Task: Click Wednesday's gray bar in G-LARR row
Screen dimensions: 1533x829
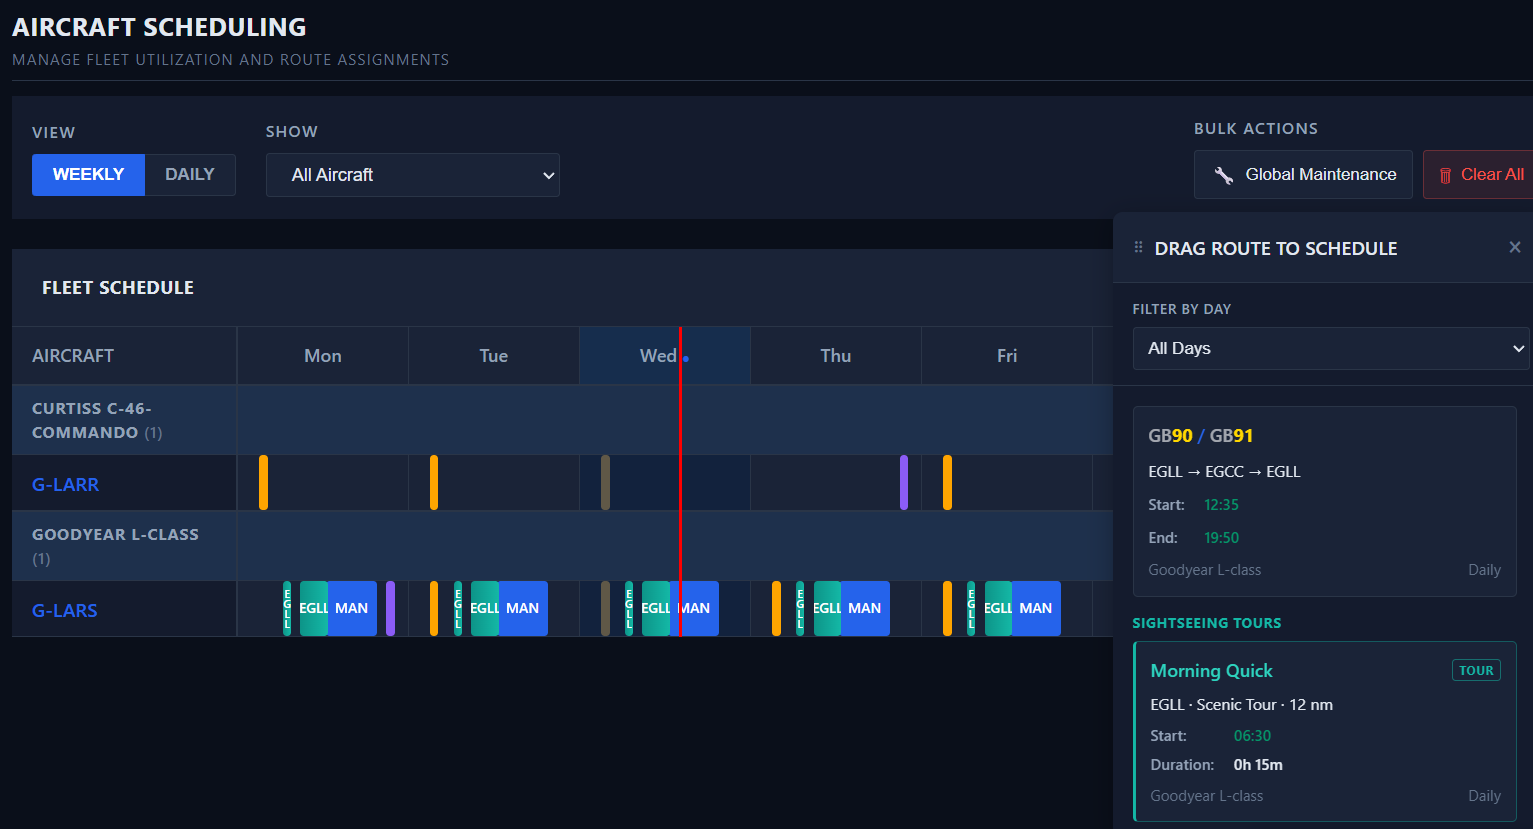Action: pos(605,482)
